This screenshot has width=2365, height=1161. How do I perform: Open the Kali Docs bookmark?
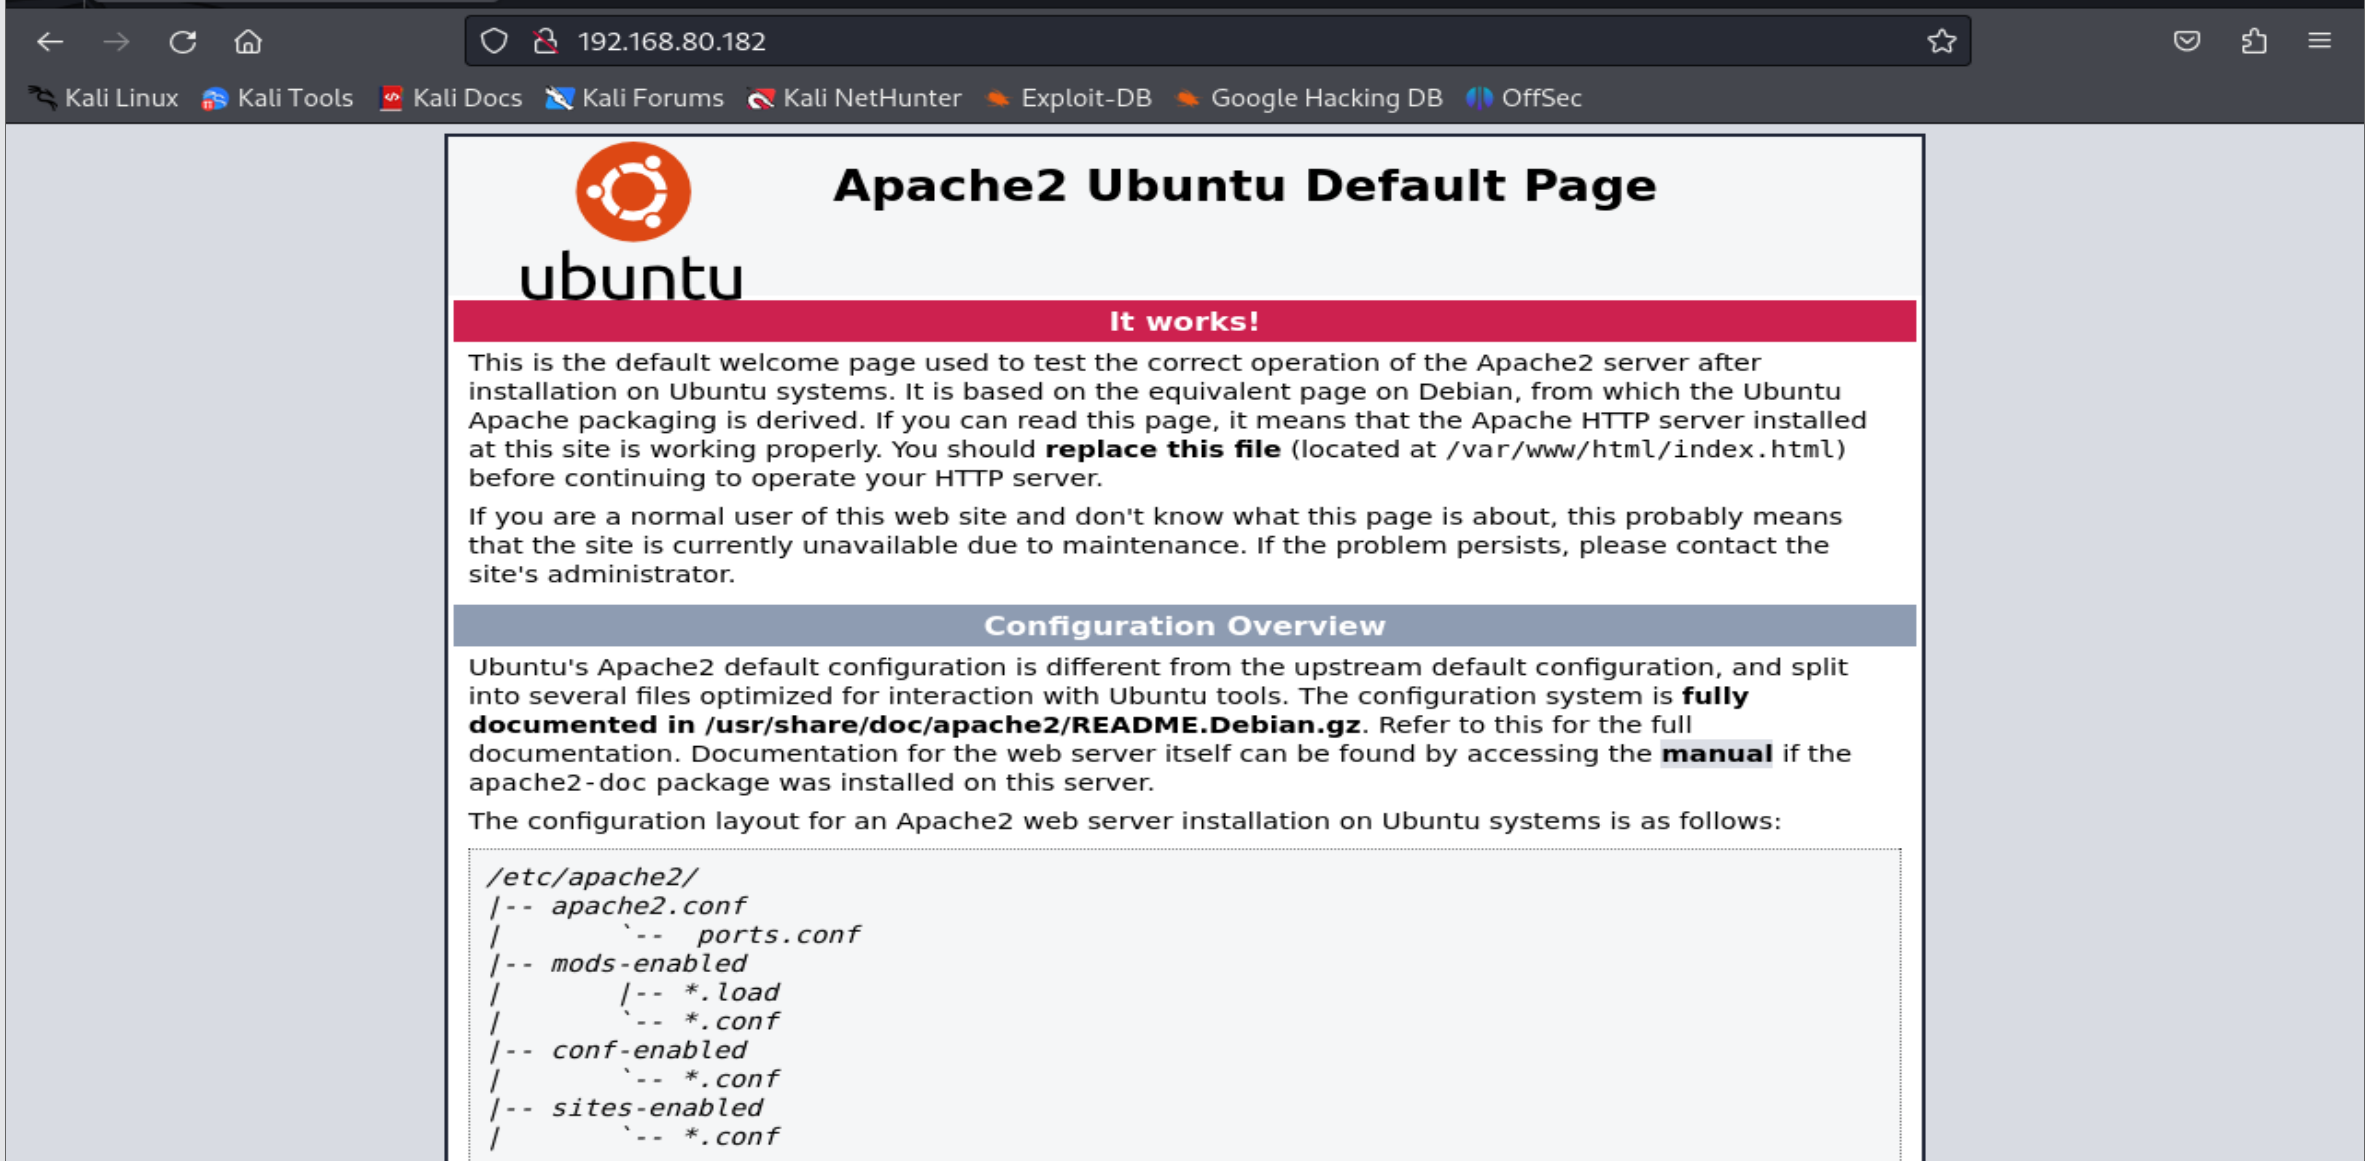451,98
